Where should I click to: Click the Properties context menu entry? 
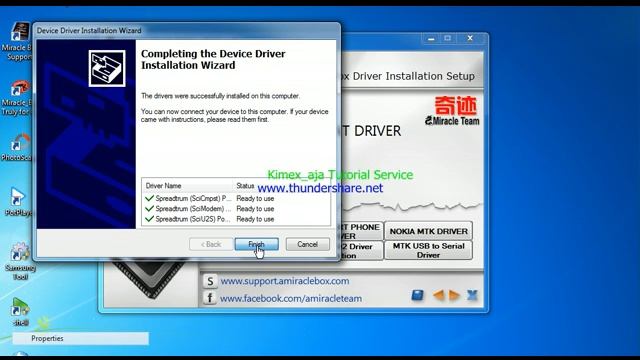click(80, 338)
